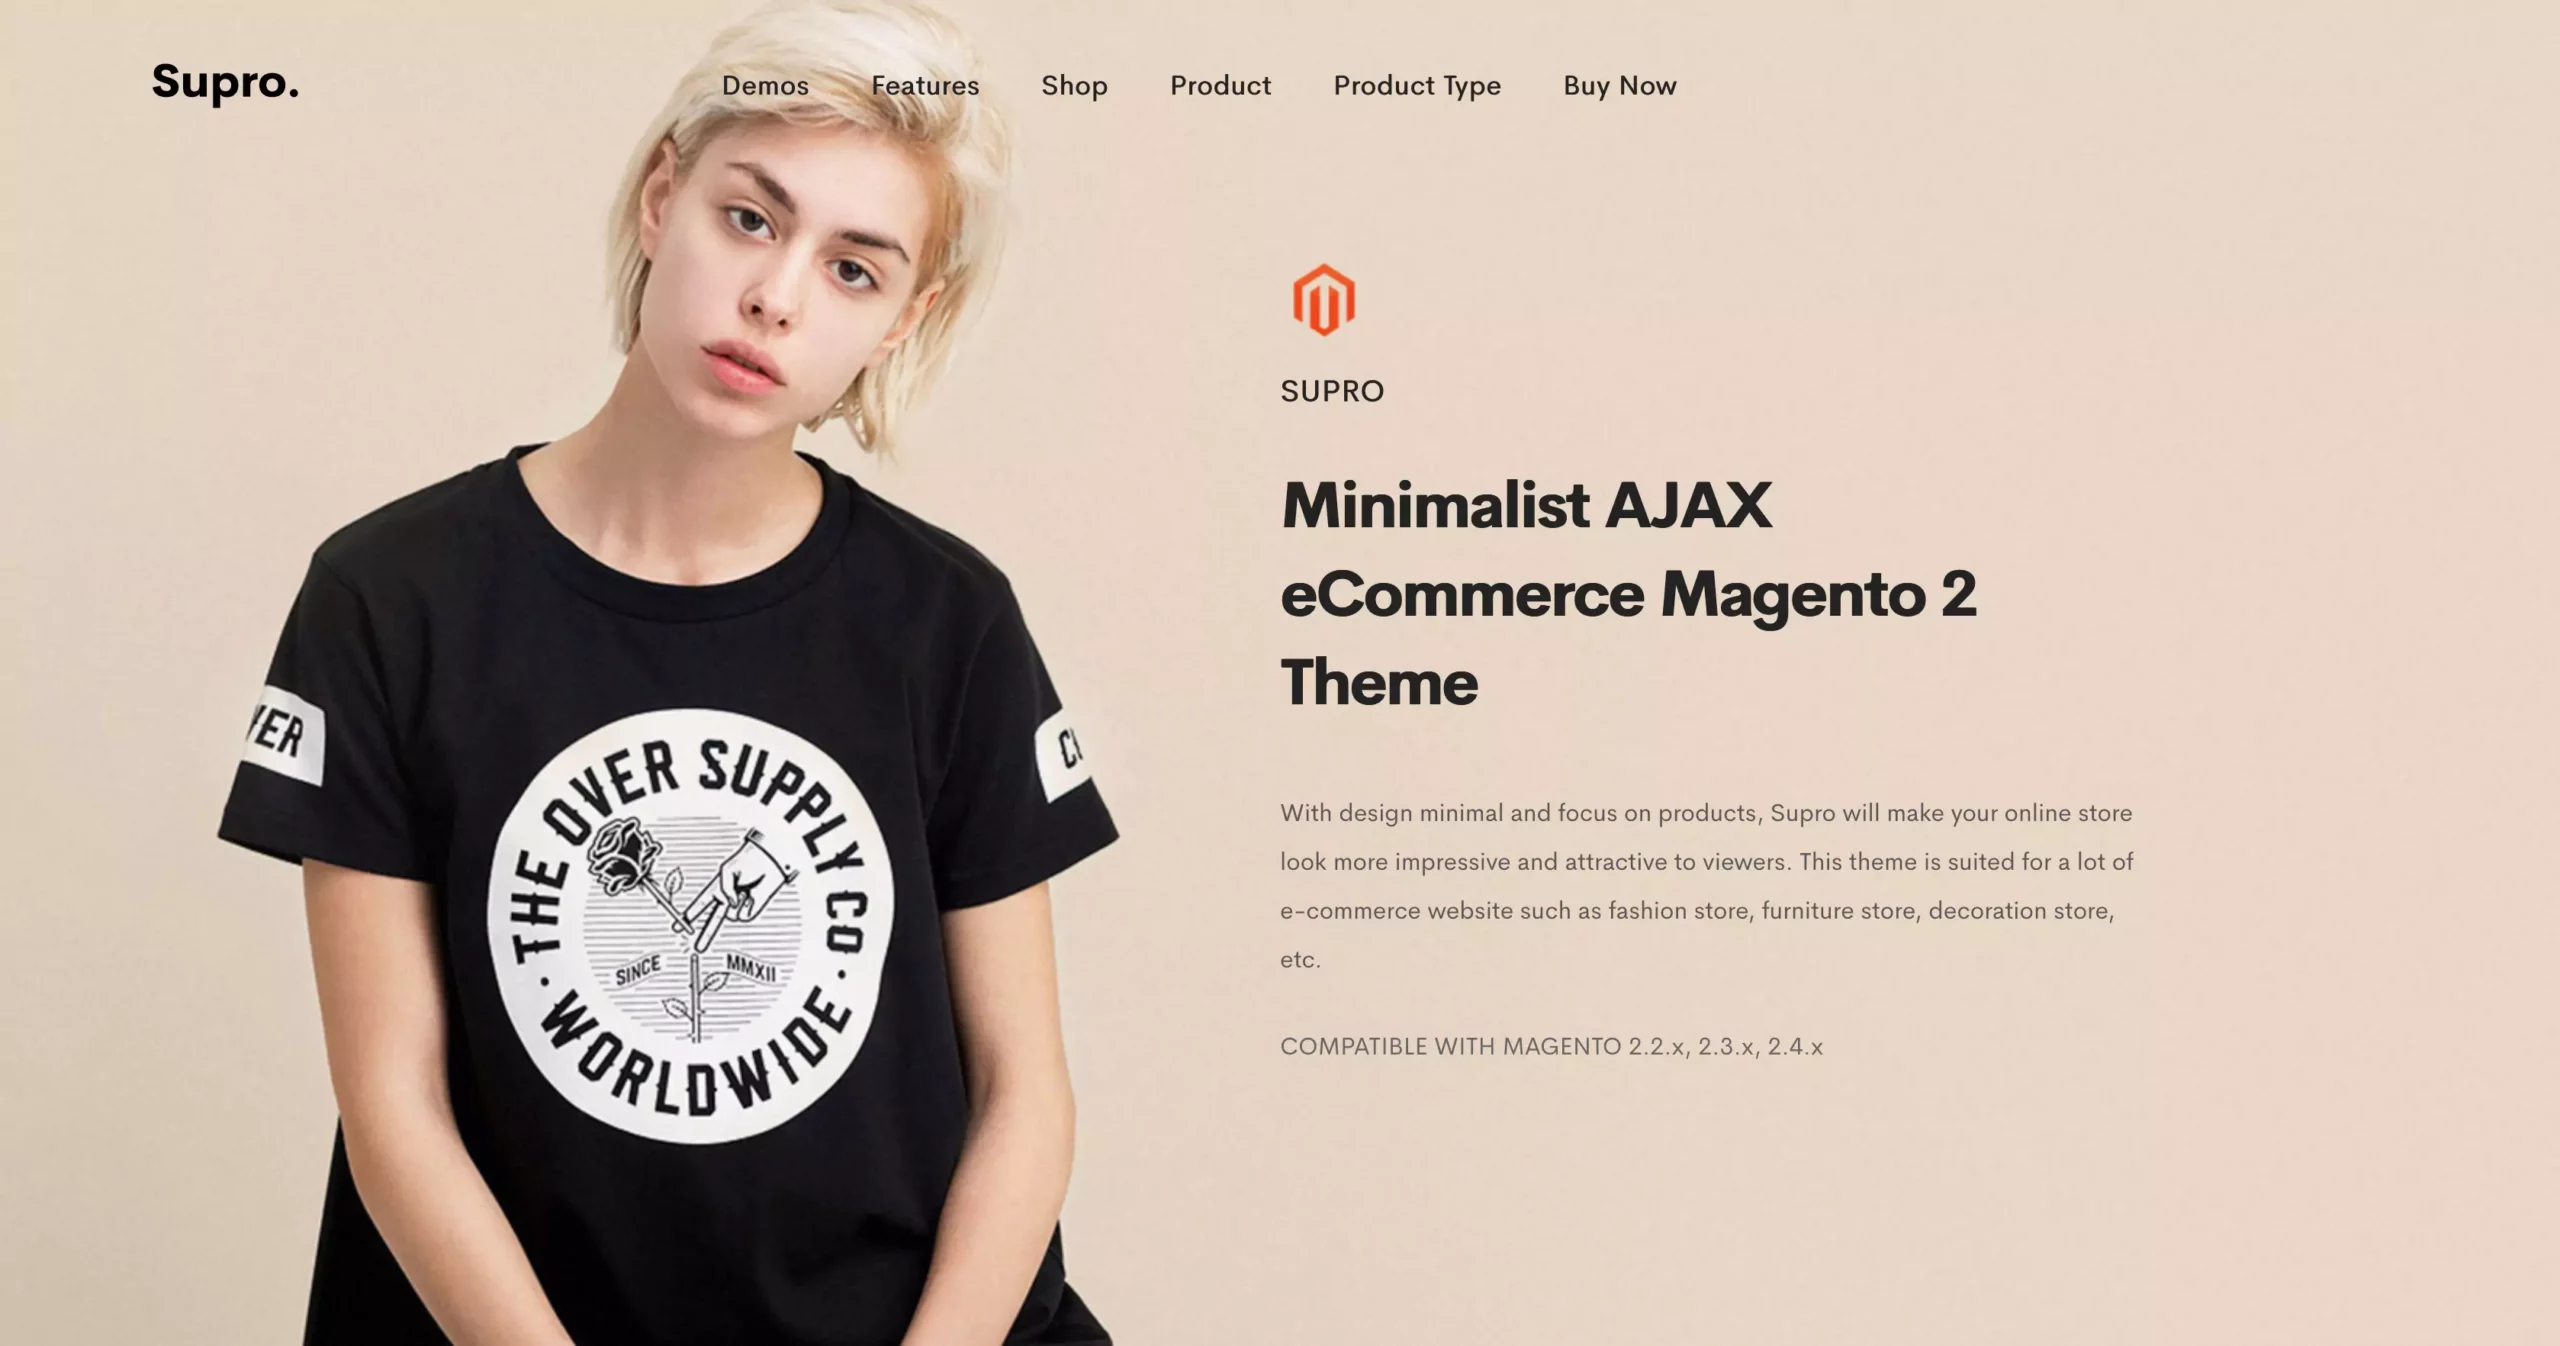Click Buy Now button
Screen dimensions: 2560x1346
pyautogui.click(x=1619, y=85)
